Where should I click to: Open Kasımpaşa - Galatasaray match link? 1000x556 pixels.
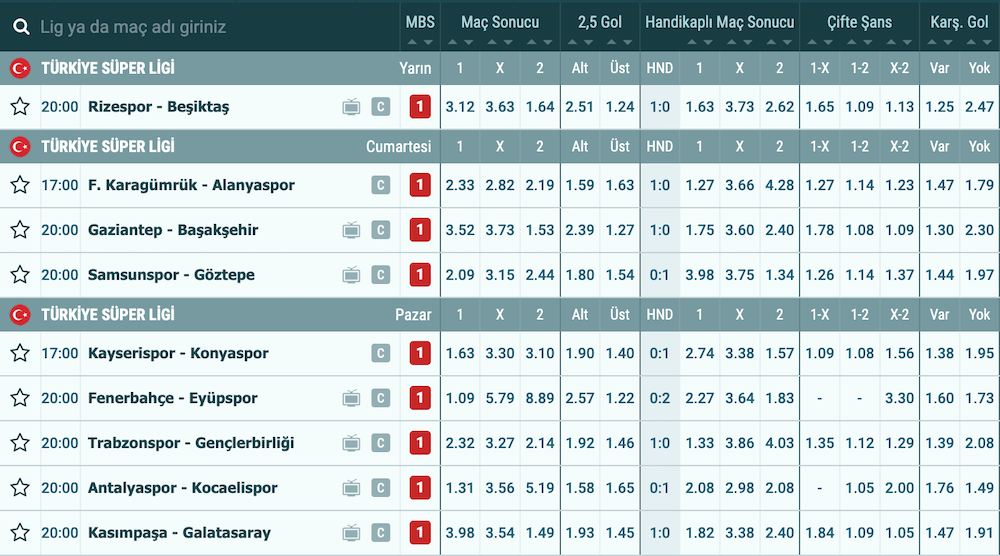179,532
